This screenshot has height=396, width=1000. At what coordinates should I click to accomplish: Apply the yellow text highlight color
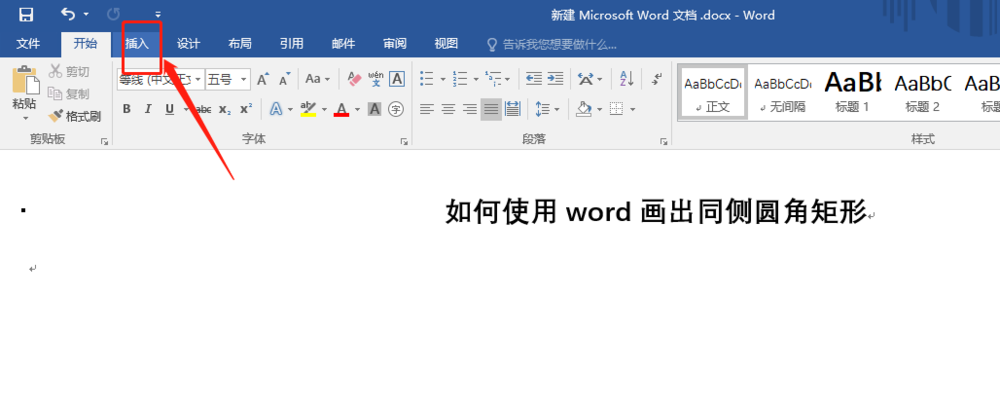coord(308,109)
